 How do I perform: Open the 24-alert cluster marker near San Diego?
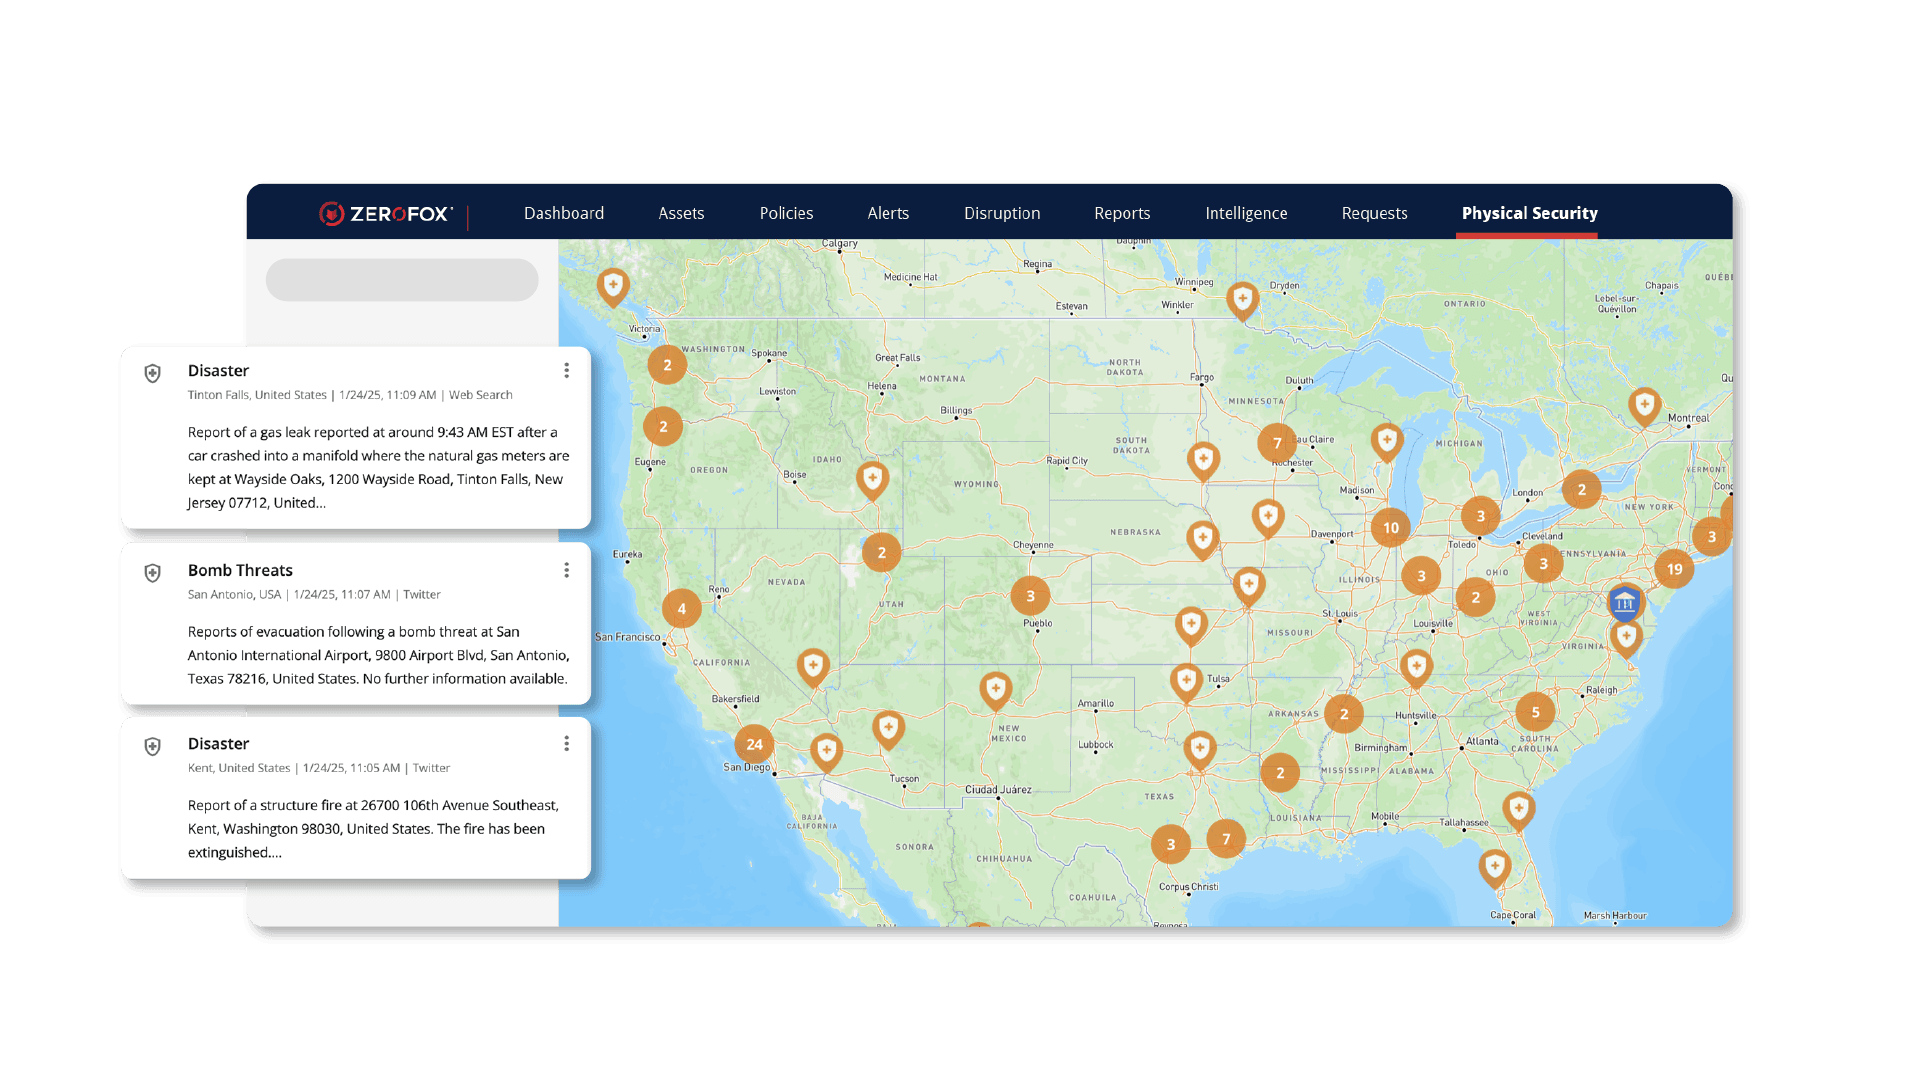(754, 744)
